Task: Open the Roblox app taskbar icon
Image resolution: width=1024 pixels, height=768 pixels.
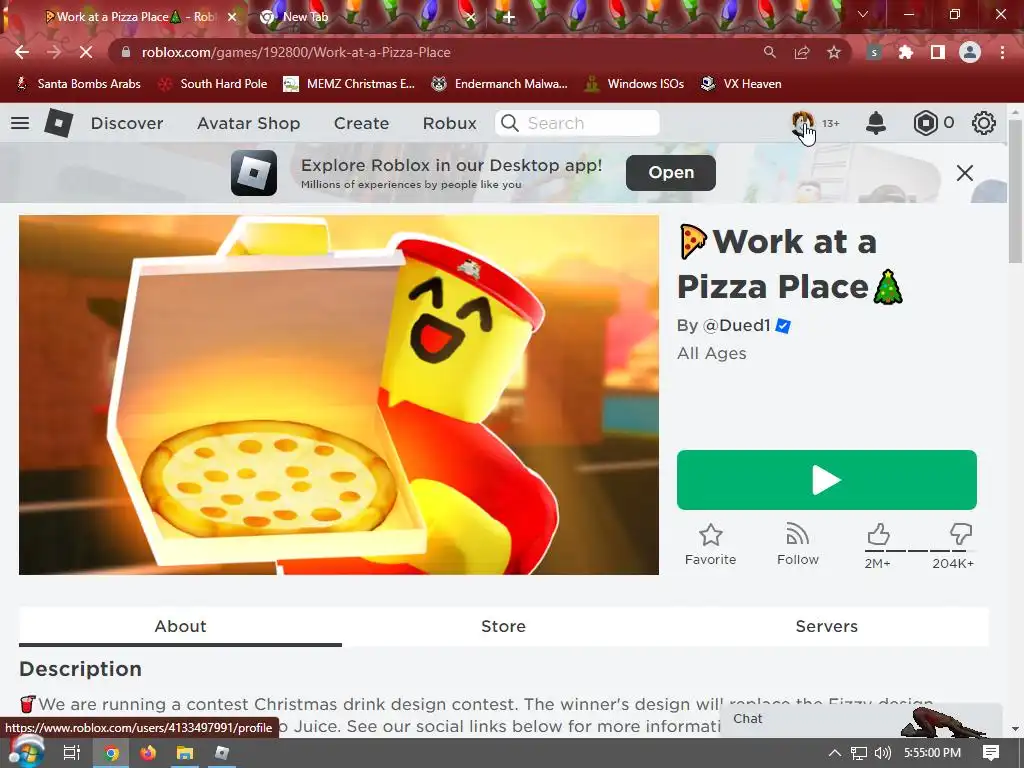Action: coord(222,753)
